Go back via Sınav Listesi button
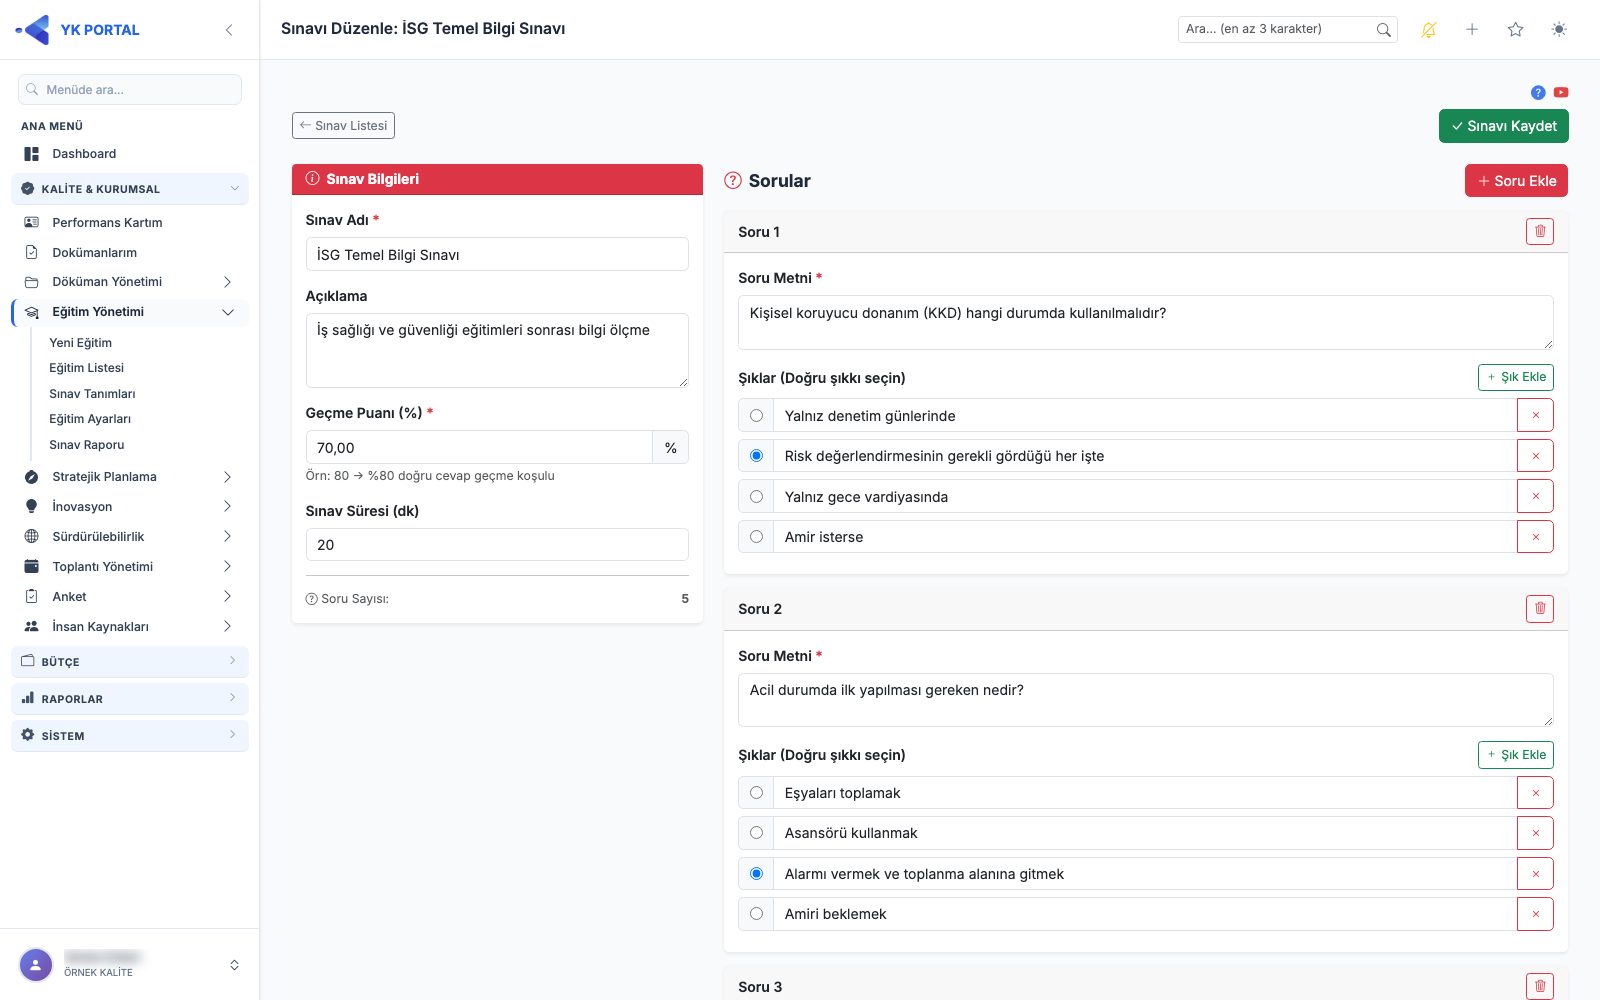 click(x=343, y=126)
